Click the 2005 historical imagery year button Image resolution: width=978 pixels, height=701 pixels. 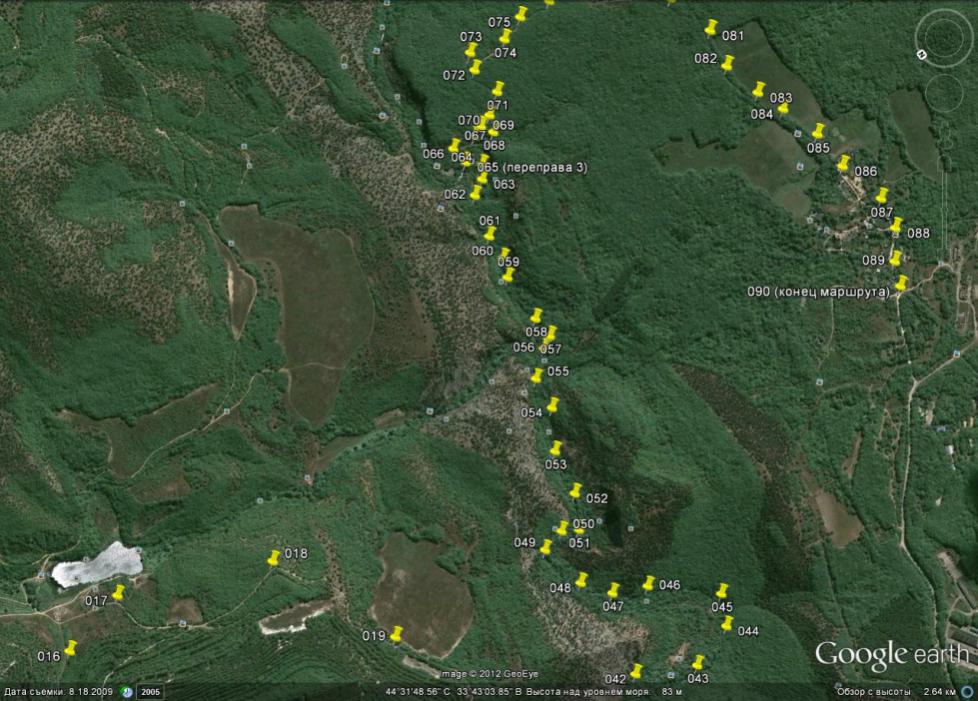(x=150, y=692)
